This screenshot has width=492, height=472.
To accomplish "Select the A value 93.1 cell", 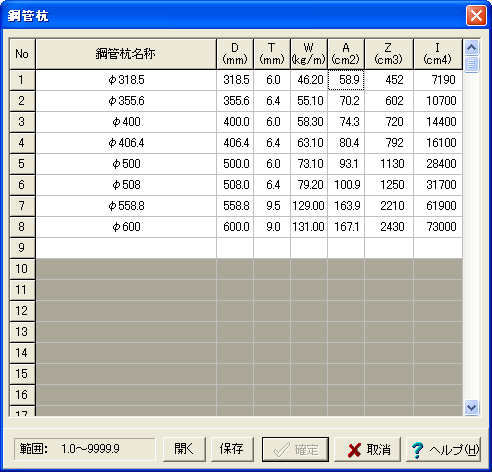I will (346, 164).
